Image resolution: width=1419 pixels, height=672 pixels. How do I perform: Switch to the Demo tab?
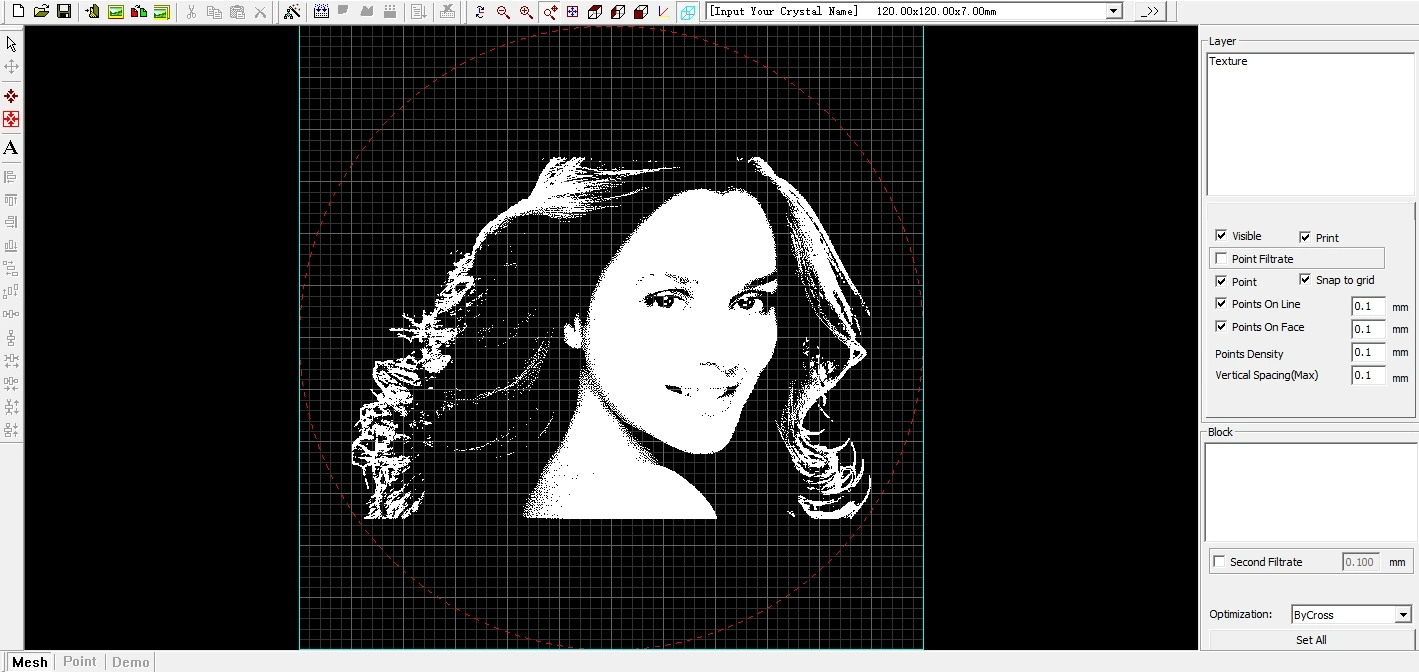pyautogui.click(x=130, y=662)
